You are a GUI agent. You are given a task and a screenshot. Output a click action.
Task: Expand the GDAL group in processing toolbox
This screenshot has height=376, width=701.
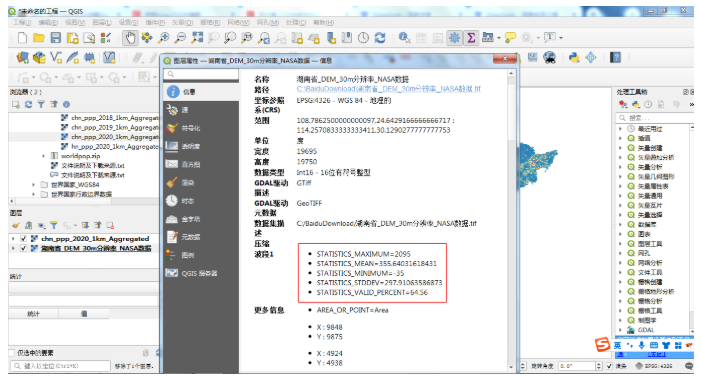tap(620, 330)
